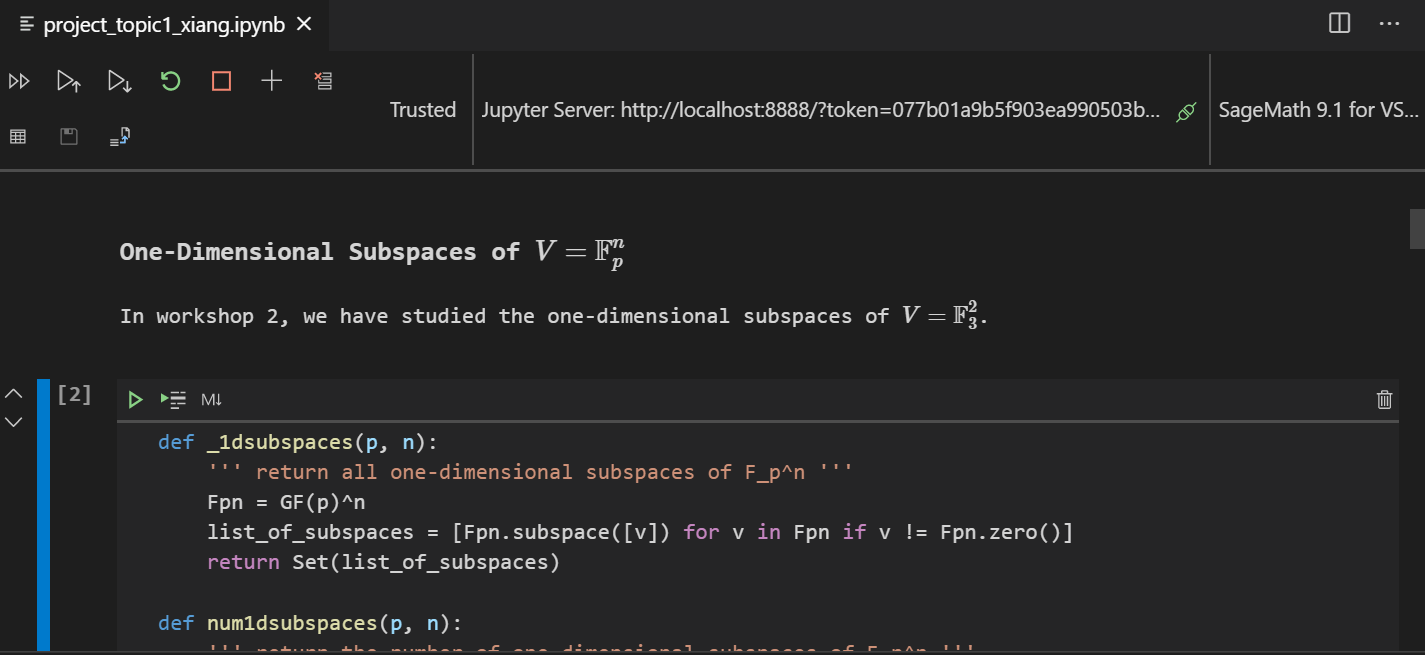Interrupt execution with the stop icon

220,81
